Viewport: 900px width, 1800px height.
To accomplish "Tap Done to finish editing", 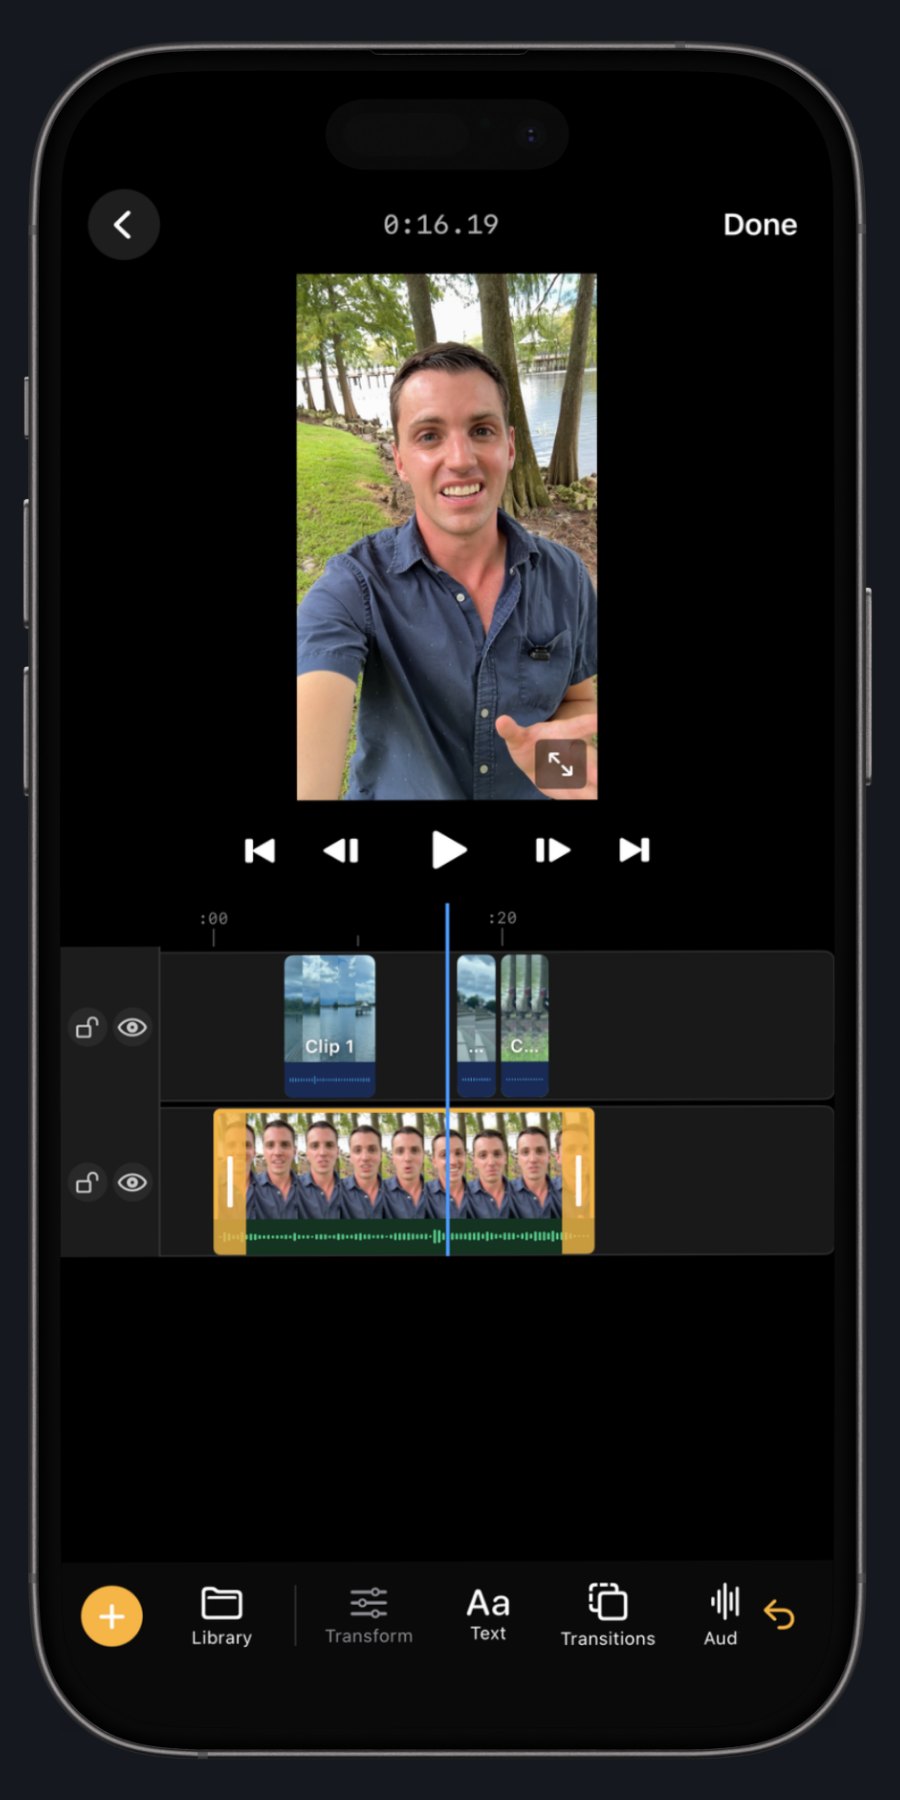I will tap(760, 225).
